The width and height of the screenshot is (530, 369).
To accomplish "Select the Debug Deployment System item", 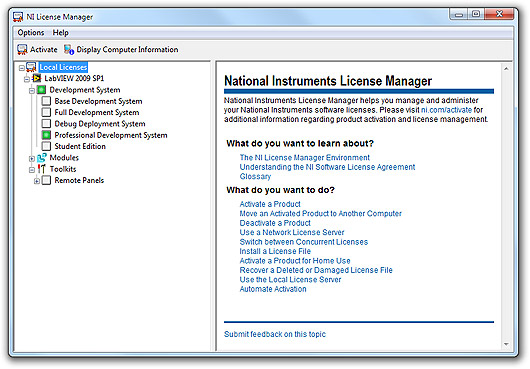I will [x=100, y=124].
